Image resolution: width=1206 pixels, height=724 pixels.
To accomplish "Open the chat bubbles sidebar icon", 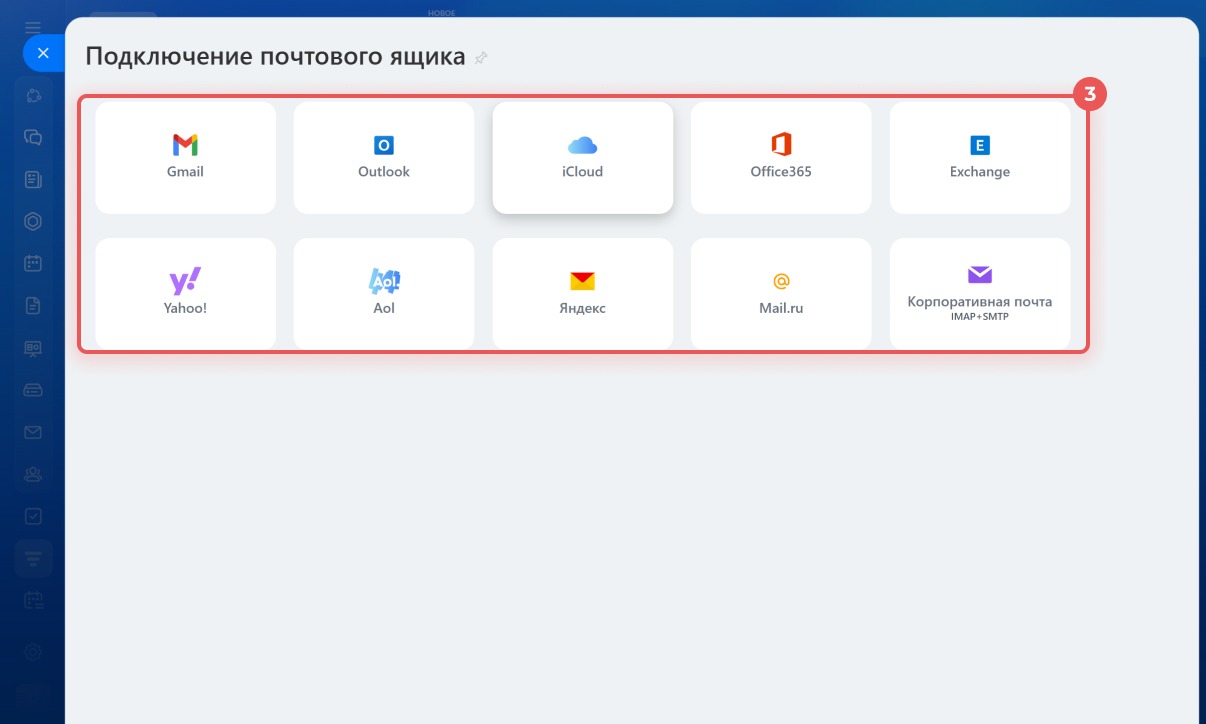I will [33, 137].
